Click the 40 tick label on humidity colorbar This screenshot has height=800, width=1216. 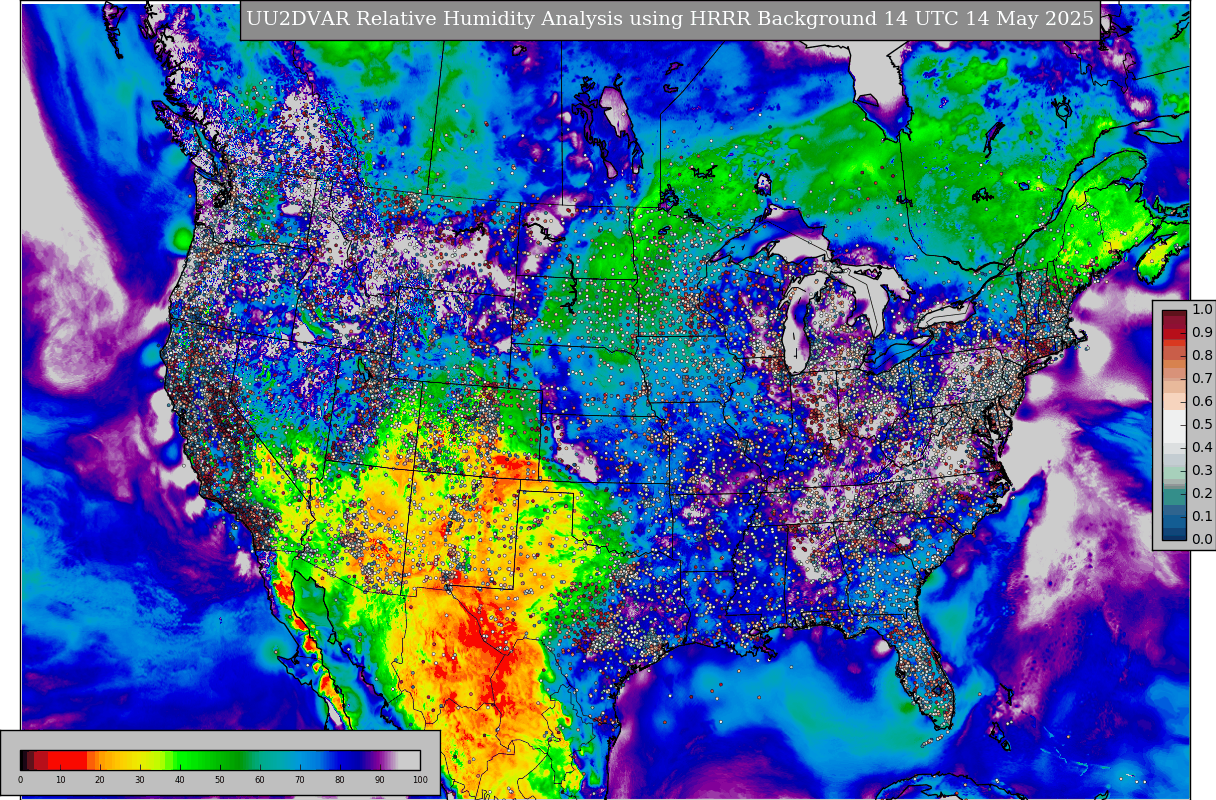coord(180,780)
